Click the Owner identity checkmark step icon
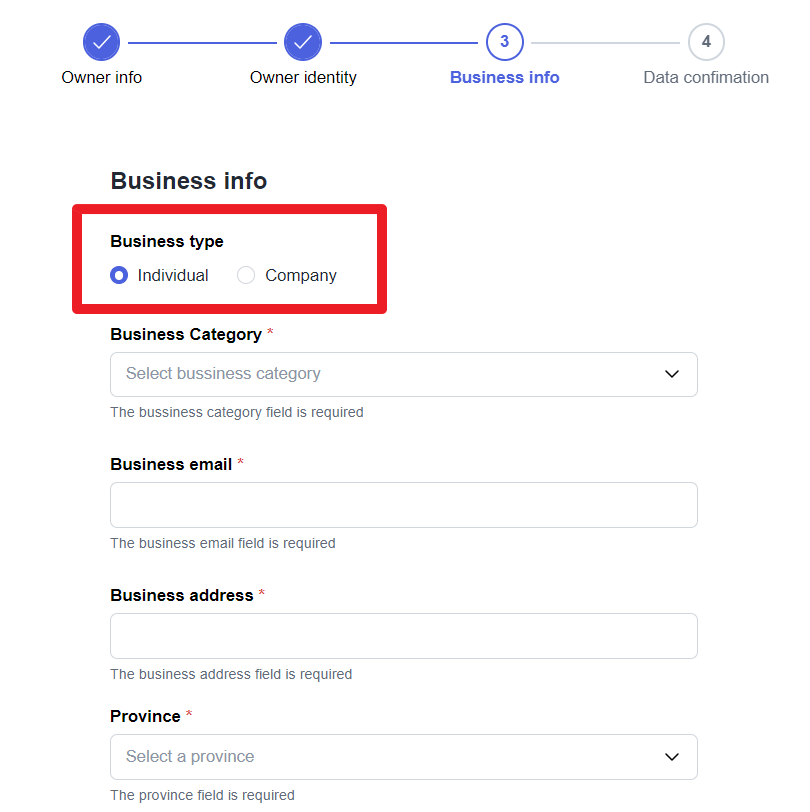 pos(303,42)
